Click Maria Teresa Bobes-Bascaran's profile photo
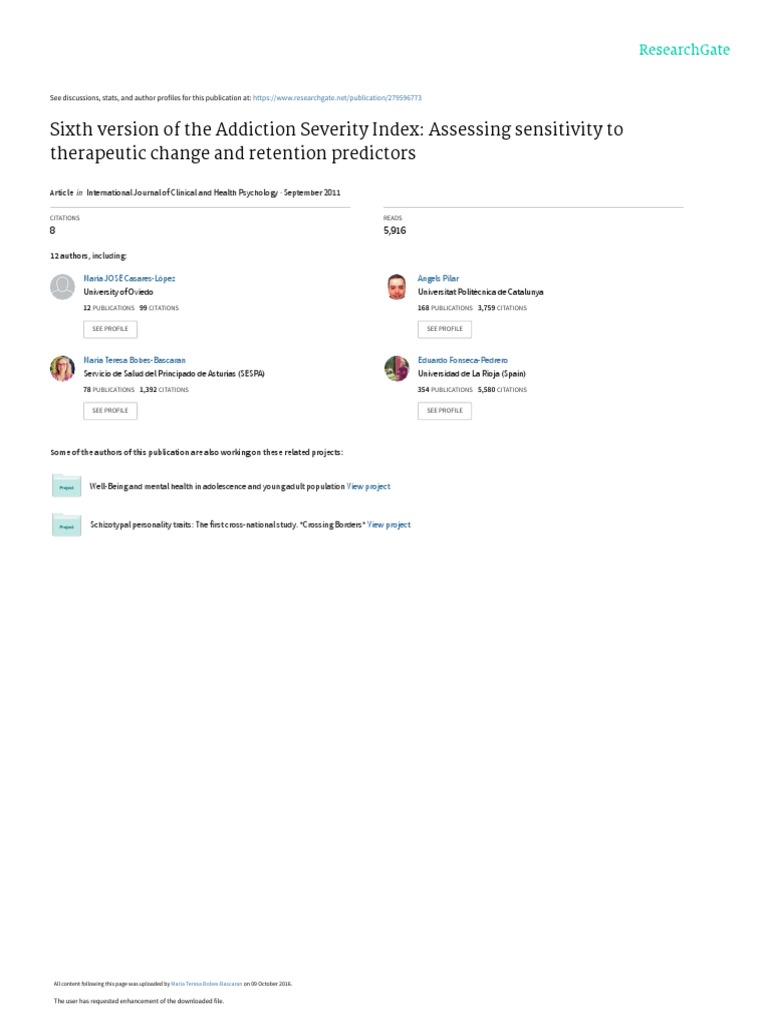 [63, 368]
